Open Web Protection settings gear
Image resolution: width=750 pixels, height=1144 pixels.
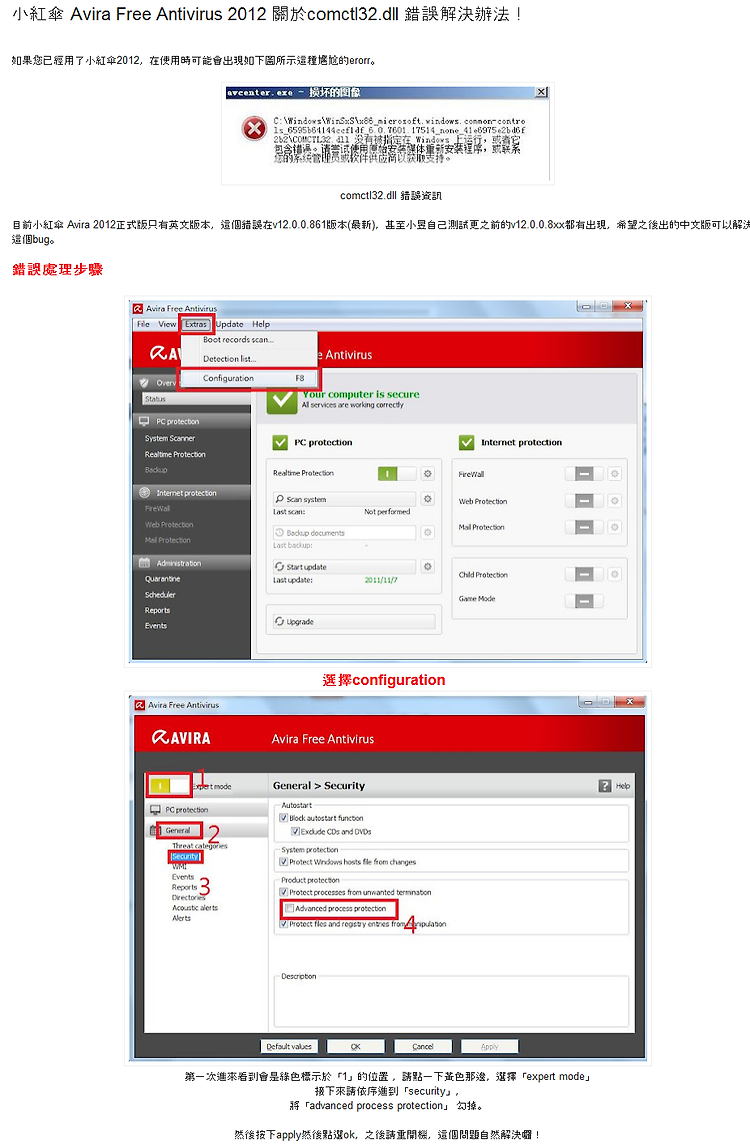(615, 500)
